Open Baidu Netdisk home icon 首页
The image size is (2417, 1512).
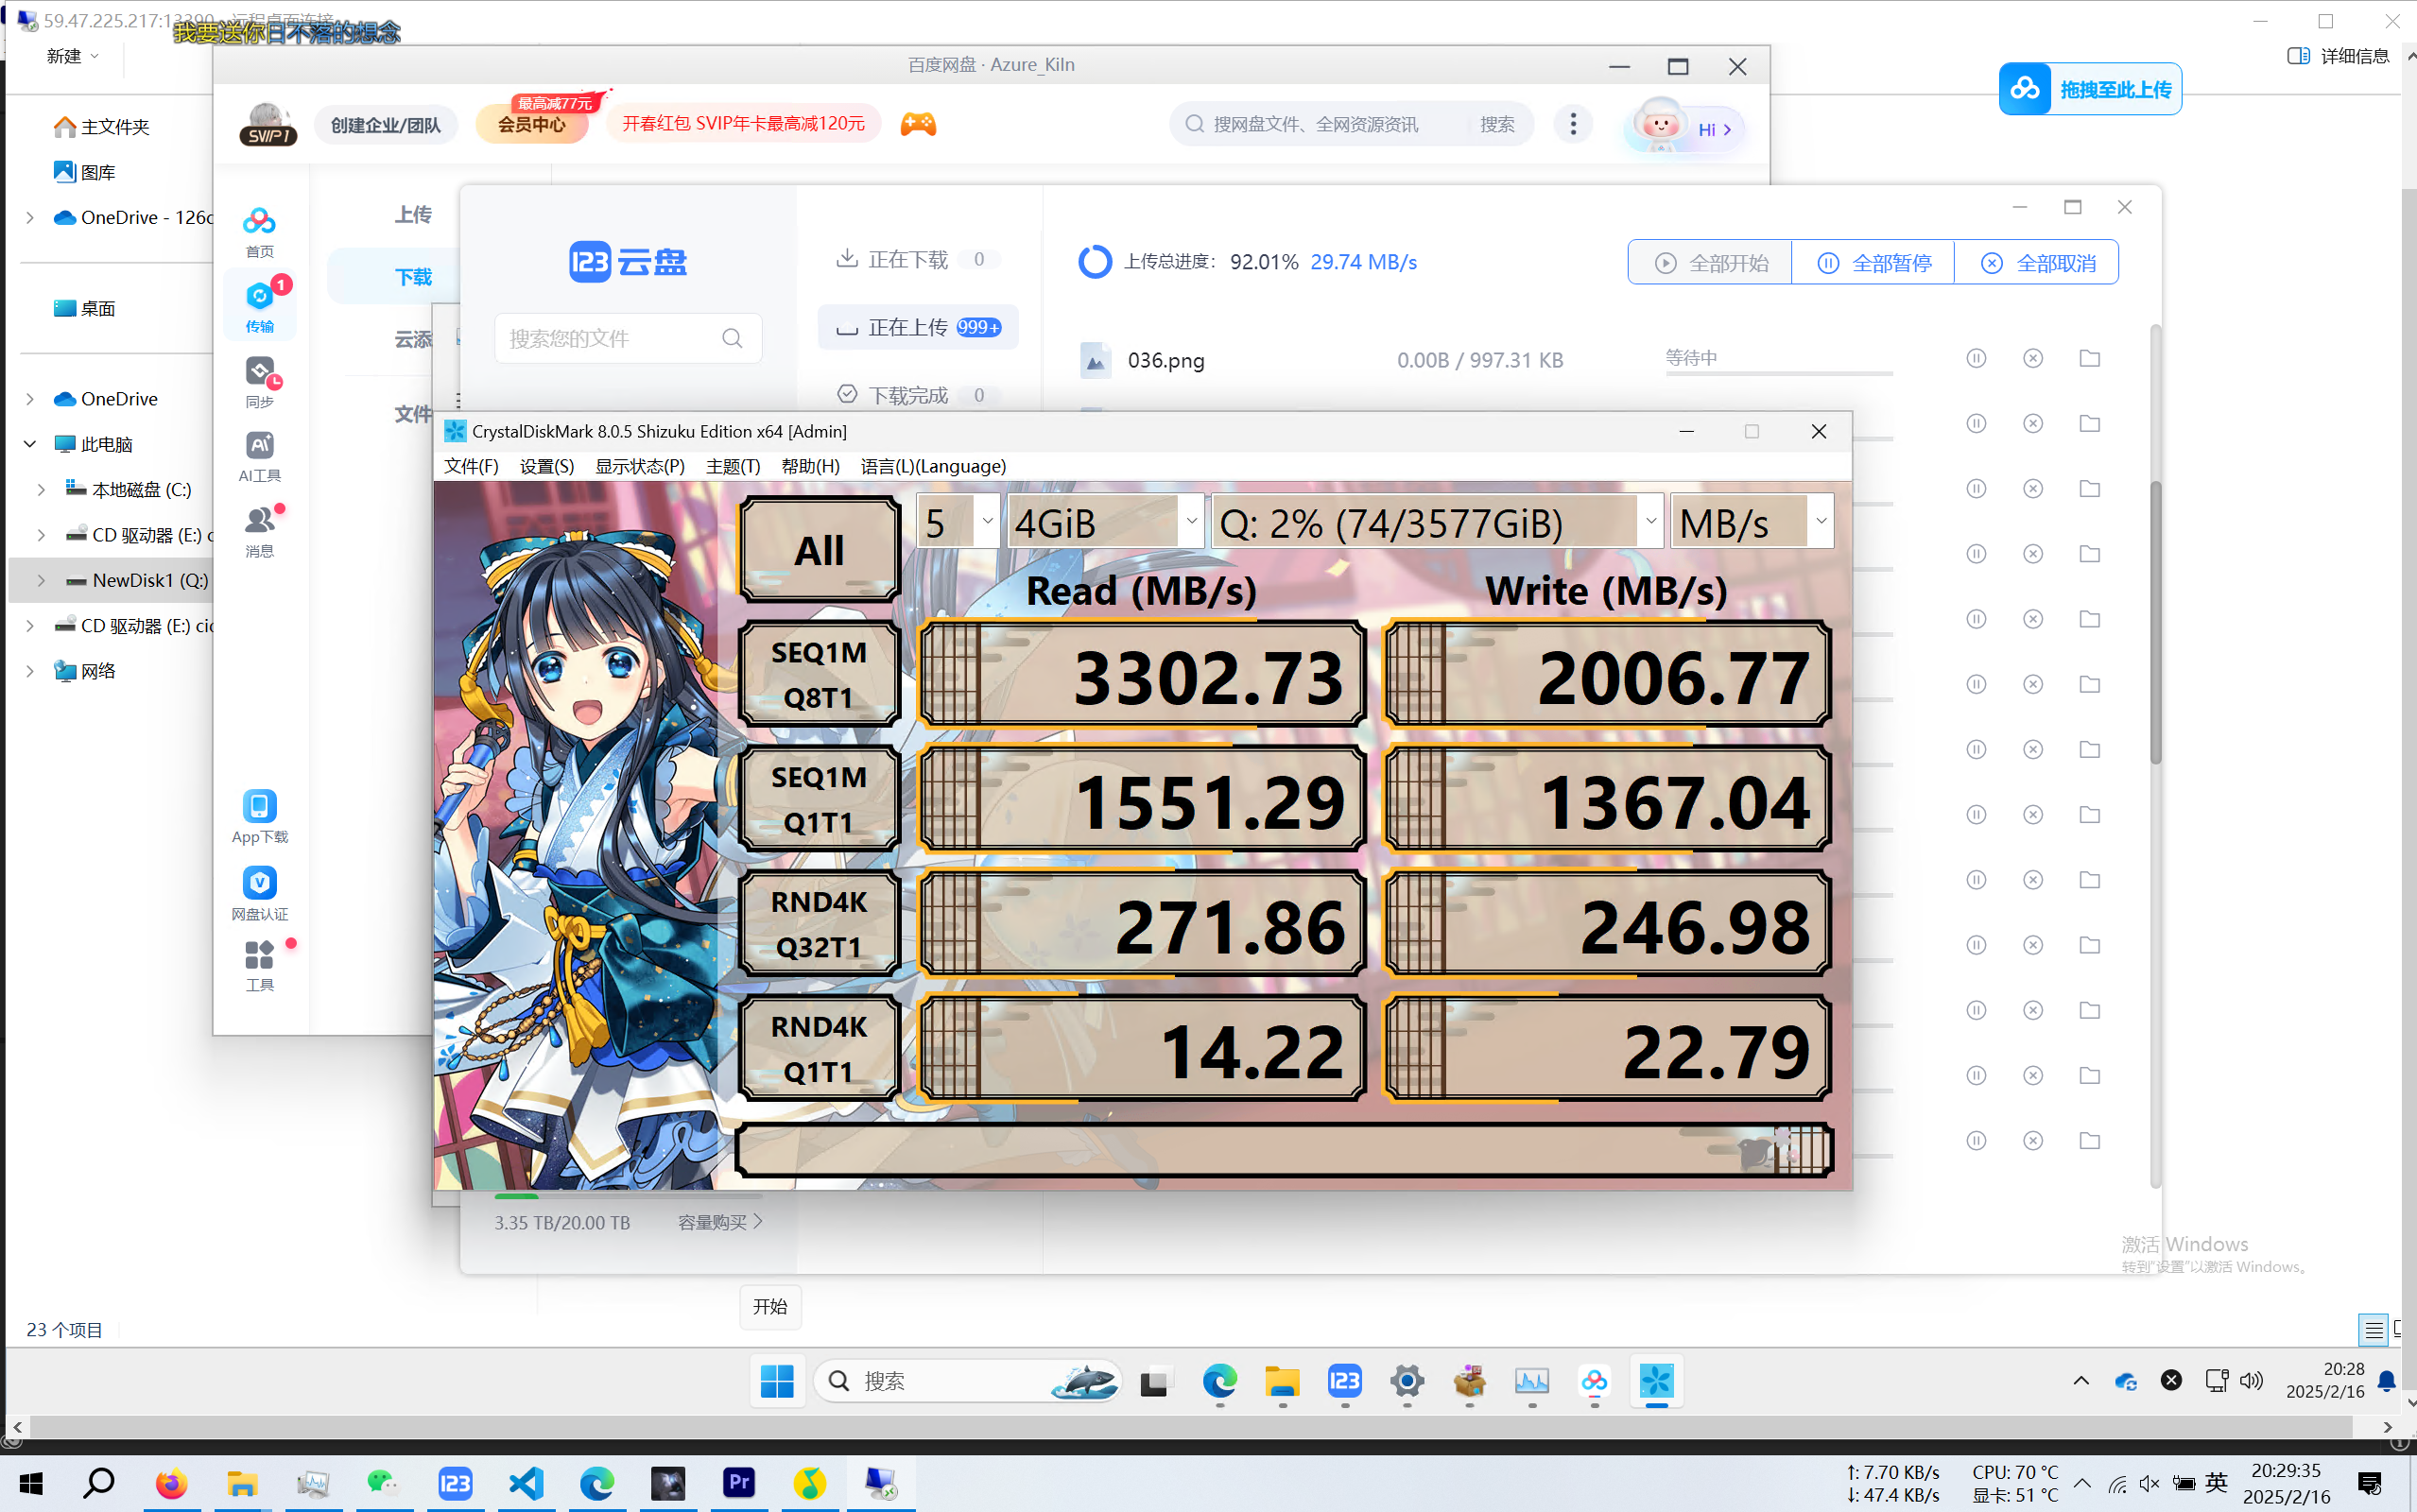click(x=259, y=232)
